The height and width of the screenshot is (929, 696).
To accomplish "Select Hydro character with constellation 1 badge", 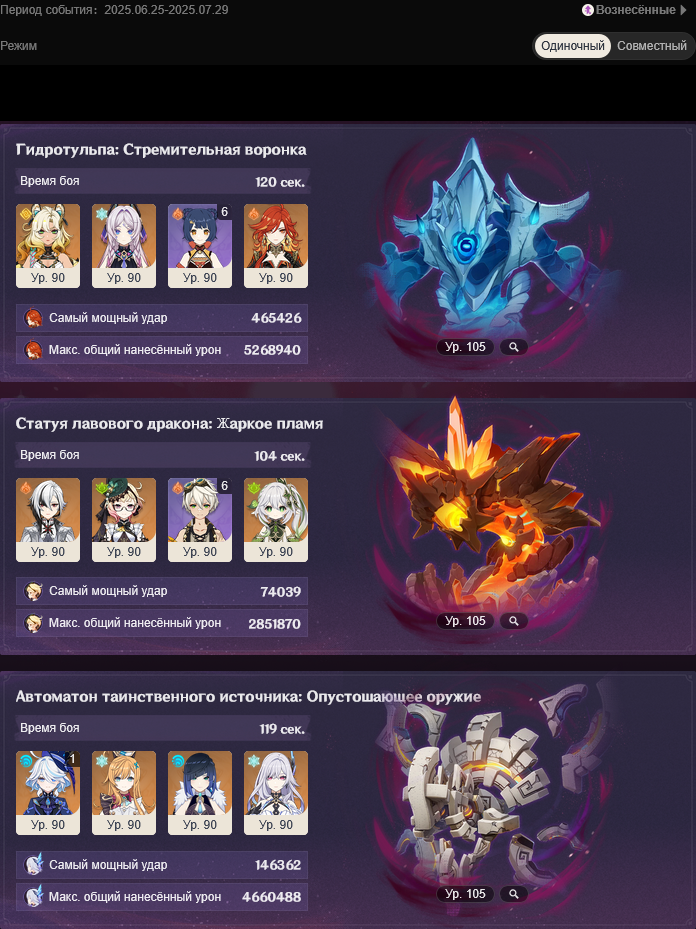I will pyautogui.click(x=48, y=793).
